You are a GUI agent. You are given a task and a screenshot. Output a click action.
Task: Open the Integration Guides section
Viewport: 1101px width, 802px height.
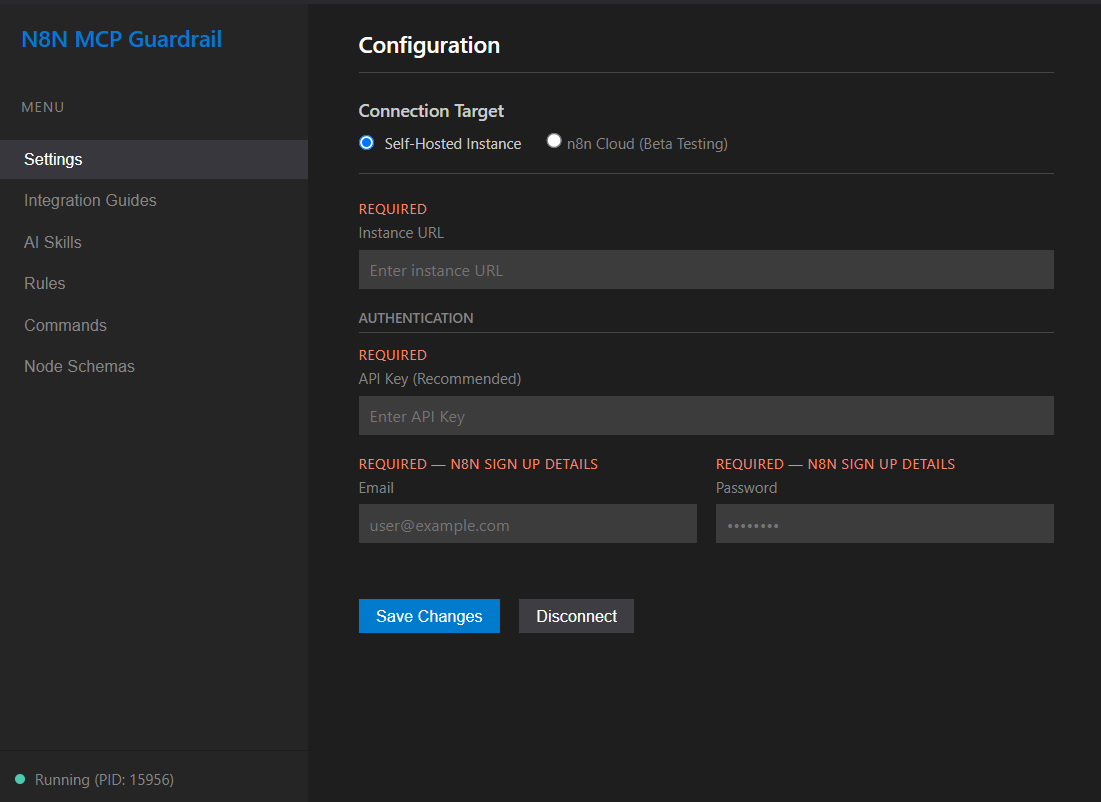click(x=90, y=200)
